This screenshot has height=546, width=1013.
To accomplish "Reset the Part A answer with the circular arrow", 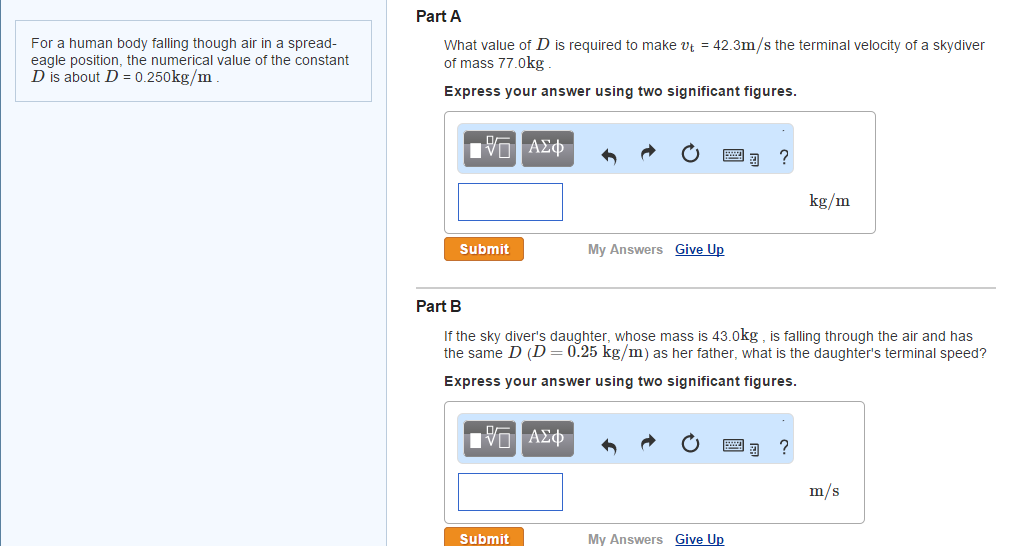I will coord(689,155).
